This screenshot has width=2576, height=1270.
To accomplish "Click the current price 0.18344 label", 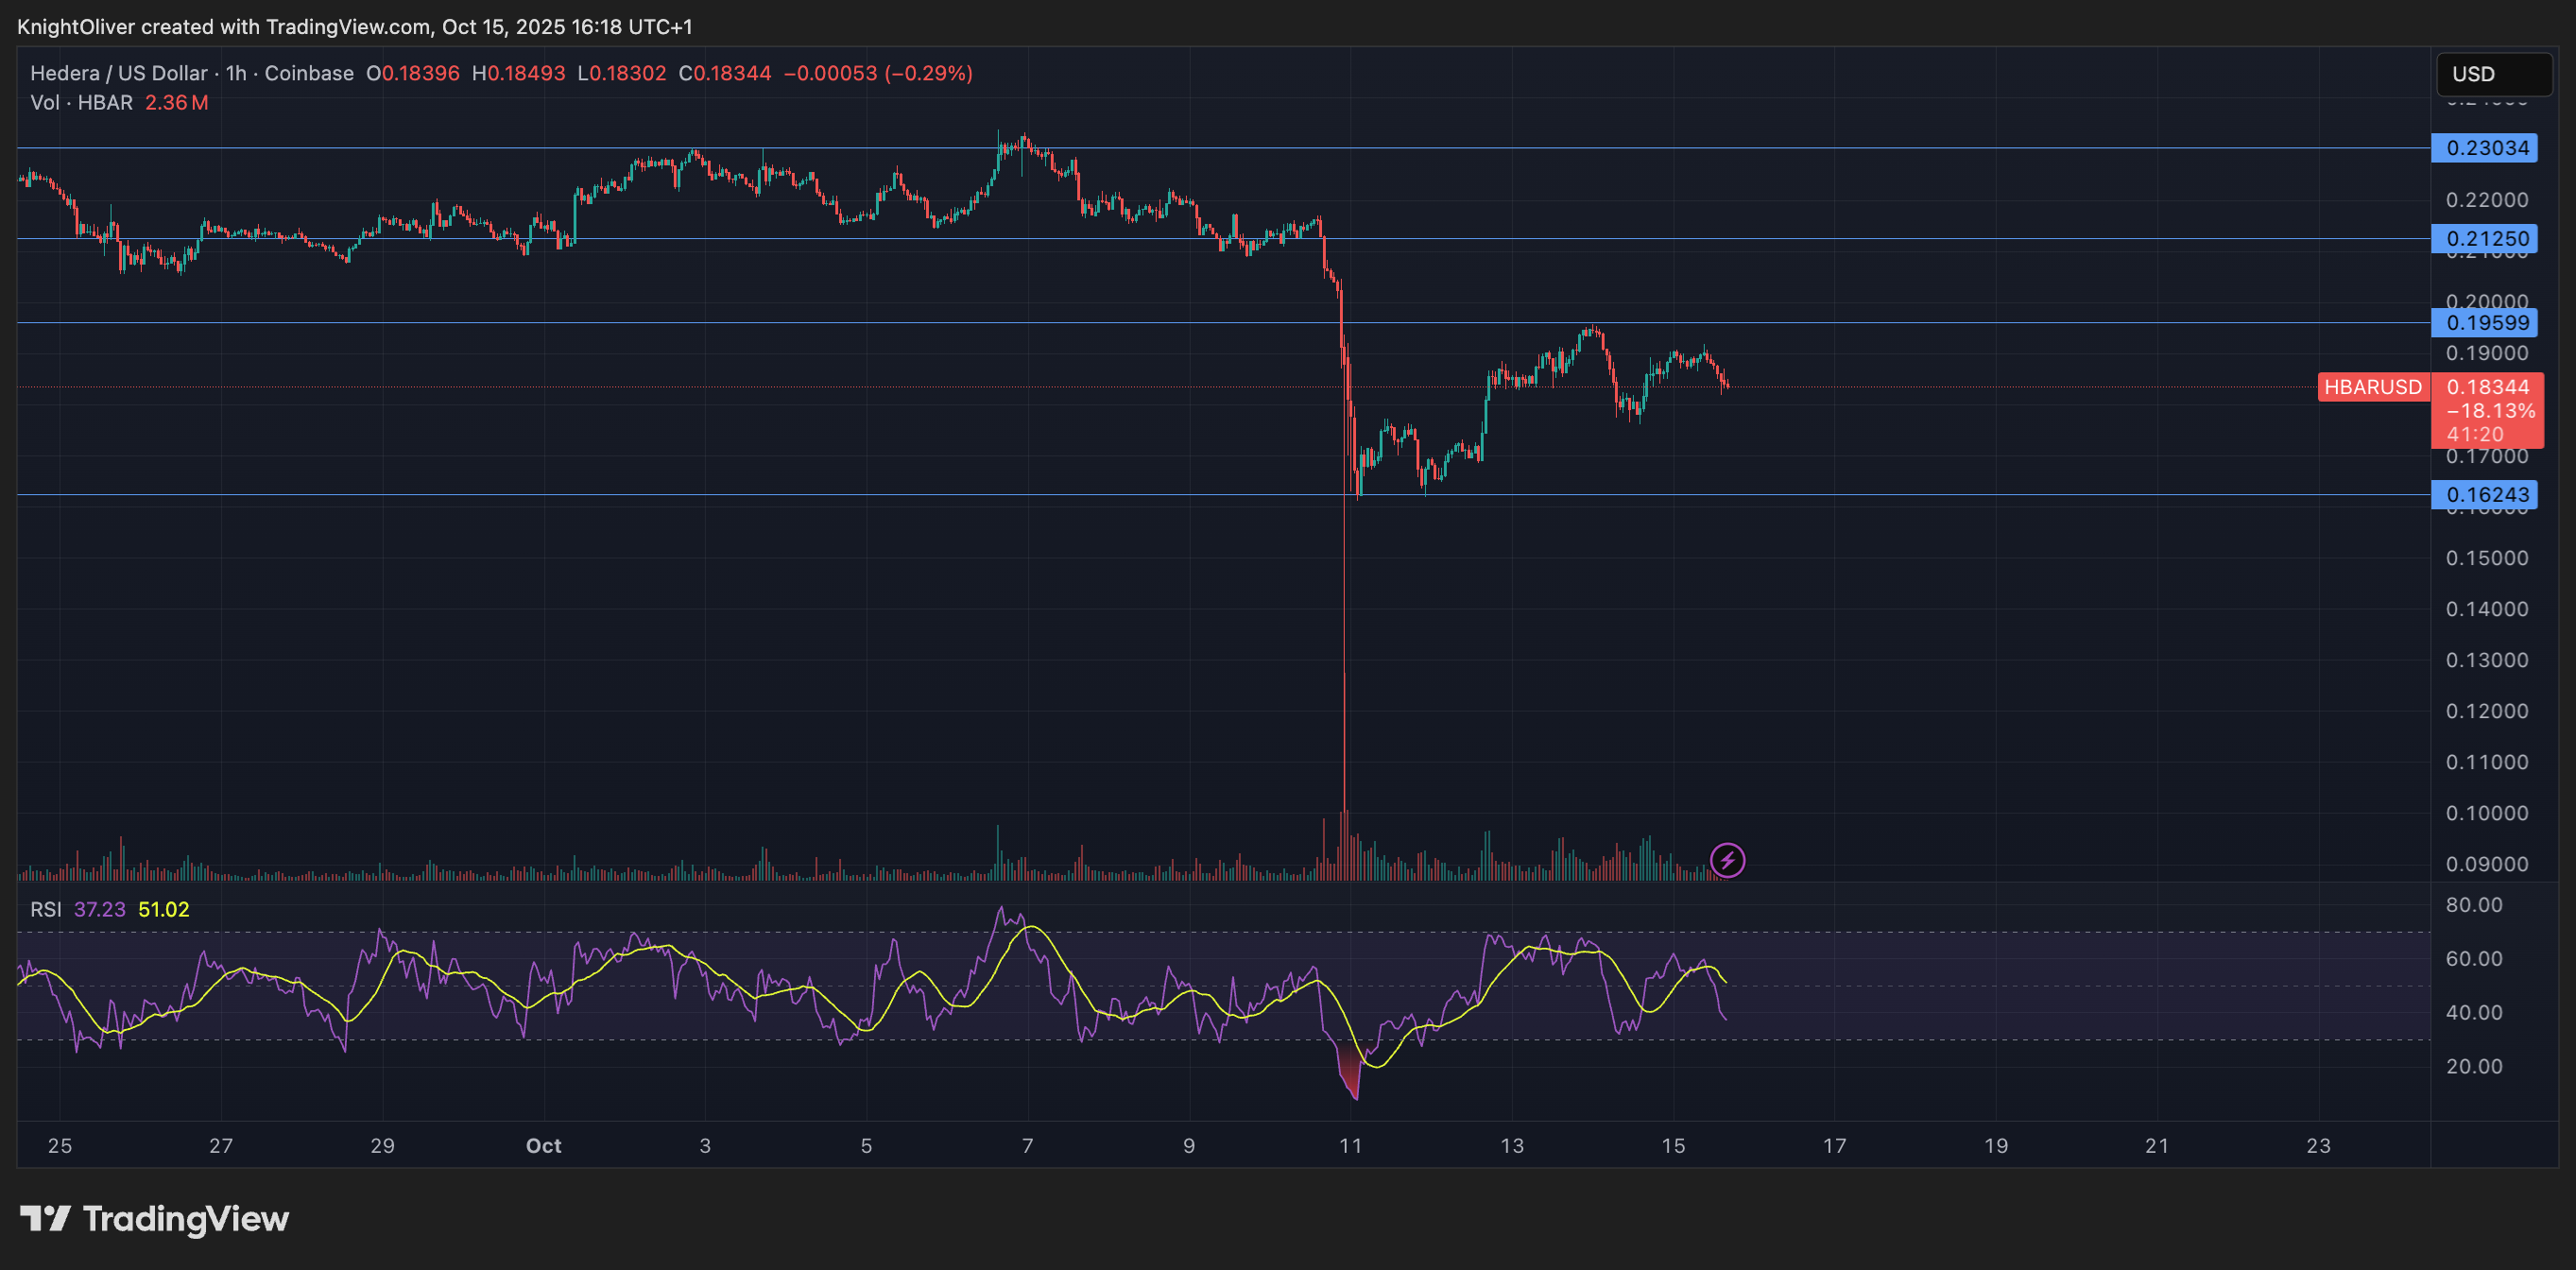I will (2487, 387).
